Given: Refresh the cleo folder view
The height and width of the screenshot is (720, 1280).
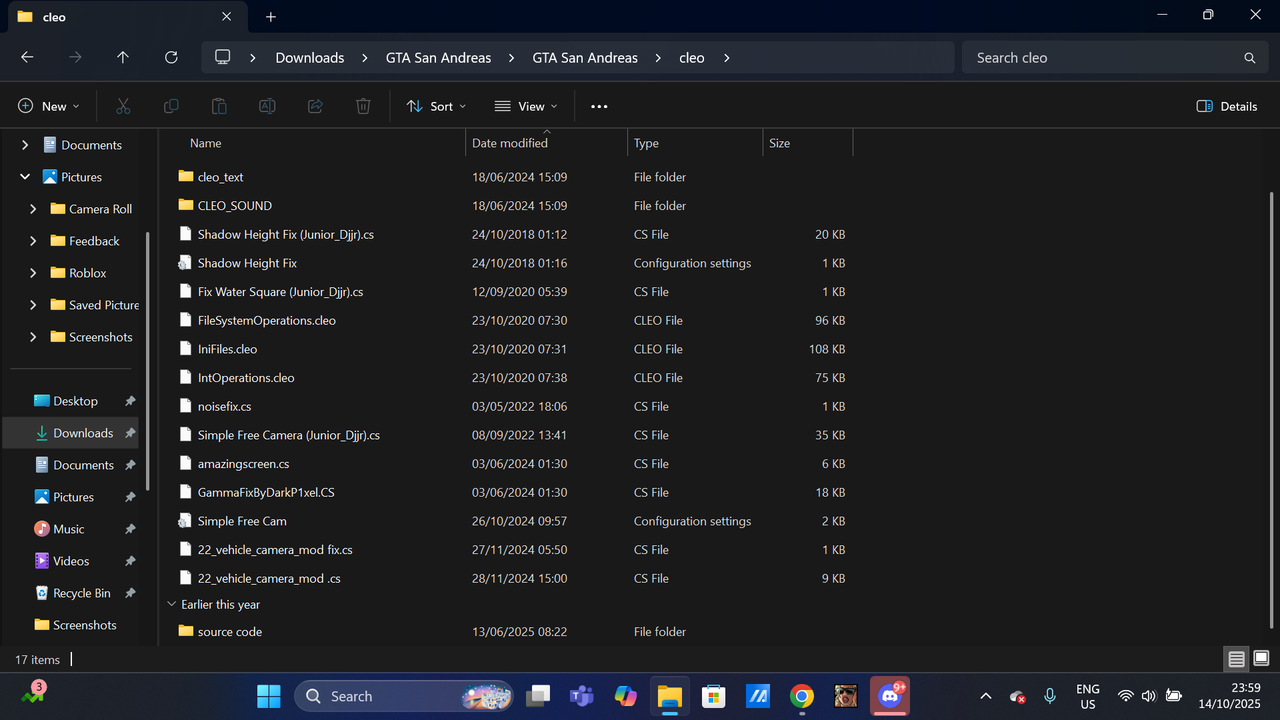Looking at the screenshot, I should click(171, 58).
